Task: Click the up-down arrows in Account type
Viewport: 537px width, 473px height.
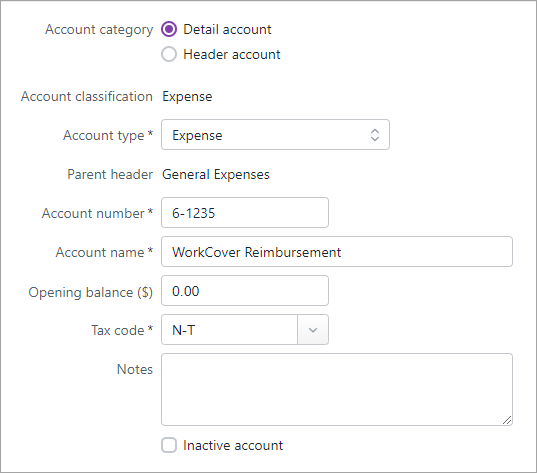Action: coord(375,135)
